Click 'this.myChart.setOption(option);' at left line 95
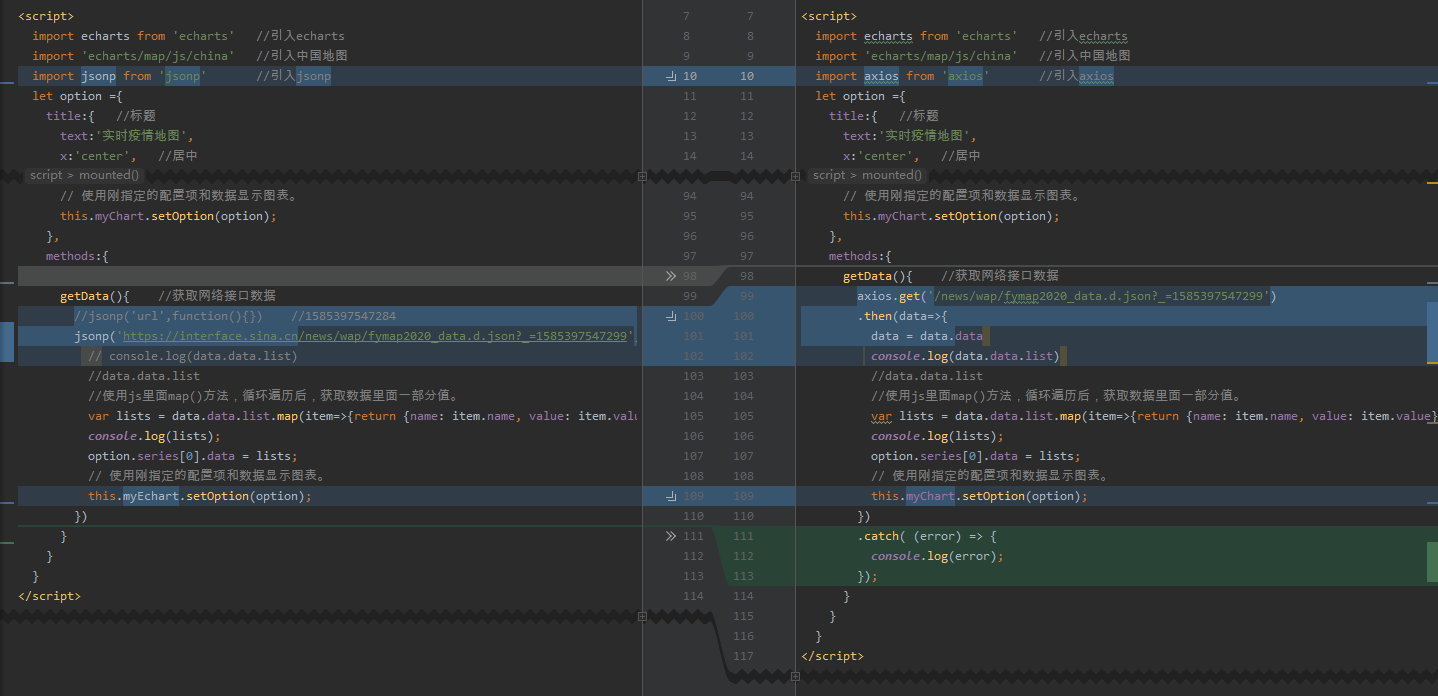 (168, 216)
